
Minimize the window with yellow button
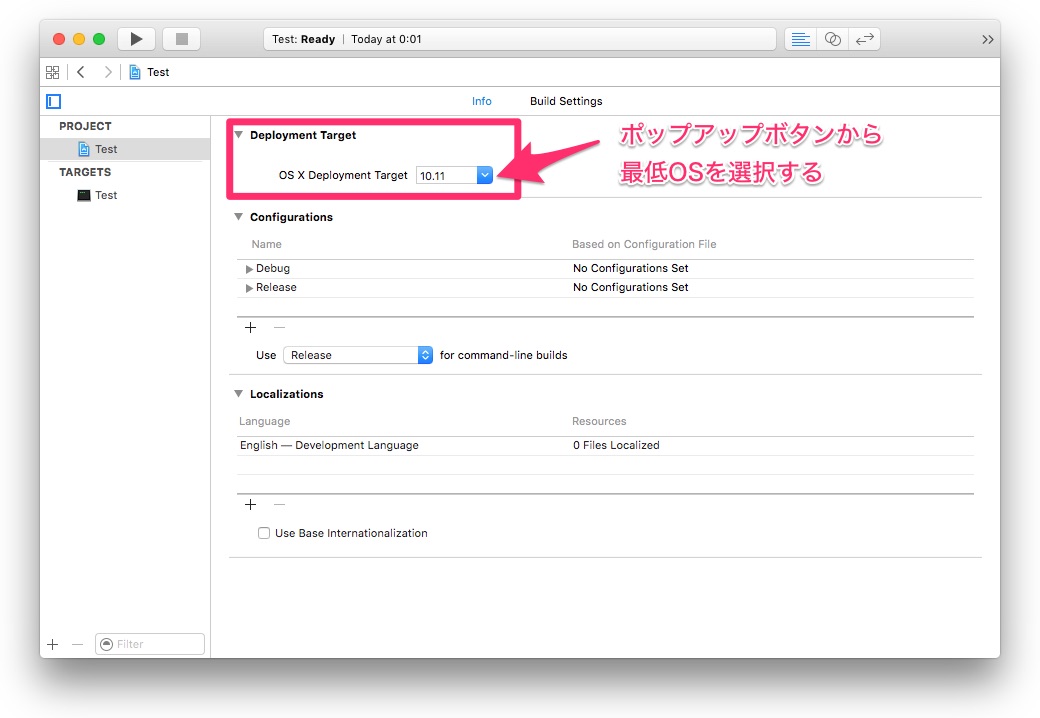79,39
